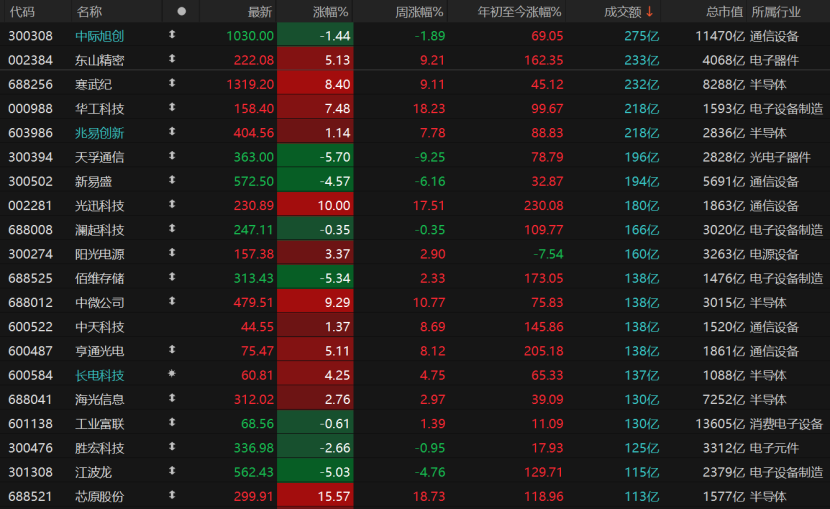Open the stock 兆易创新 by its name
Screen dimensions: 830x509
click(x=100, y=133)
